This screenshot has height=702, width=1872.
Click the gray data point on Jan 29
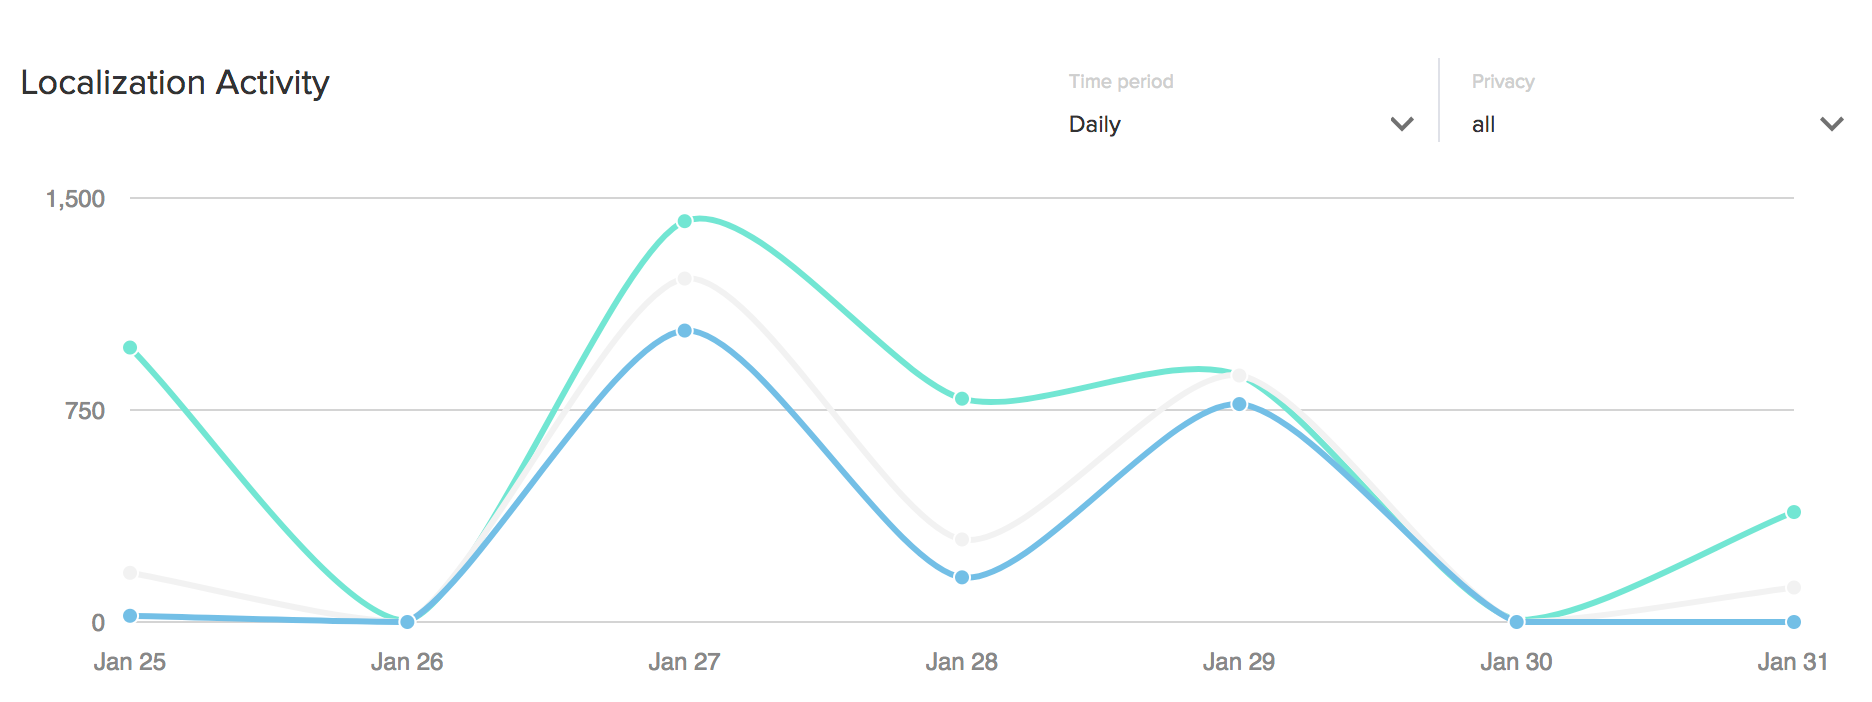click(x=1239, y=376)
